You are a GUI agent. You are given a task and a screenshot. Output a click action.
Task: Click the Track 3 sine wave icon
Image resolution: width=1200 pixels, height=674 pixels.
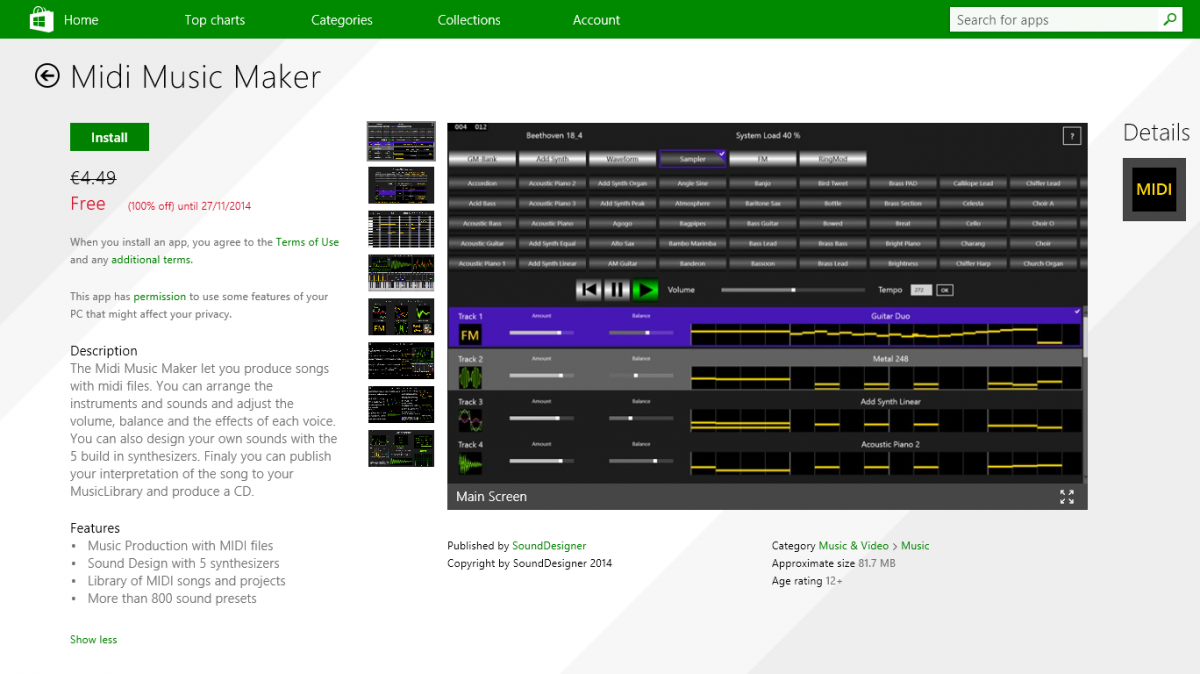click(470, 421)
